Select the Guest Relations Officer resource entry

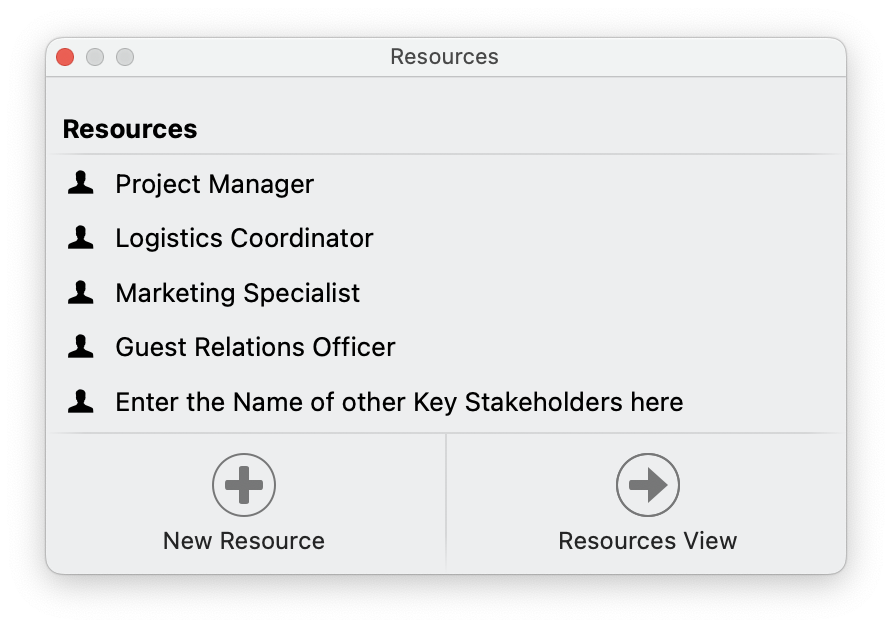point(256,347)
